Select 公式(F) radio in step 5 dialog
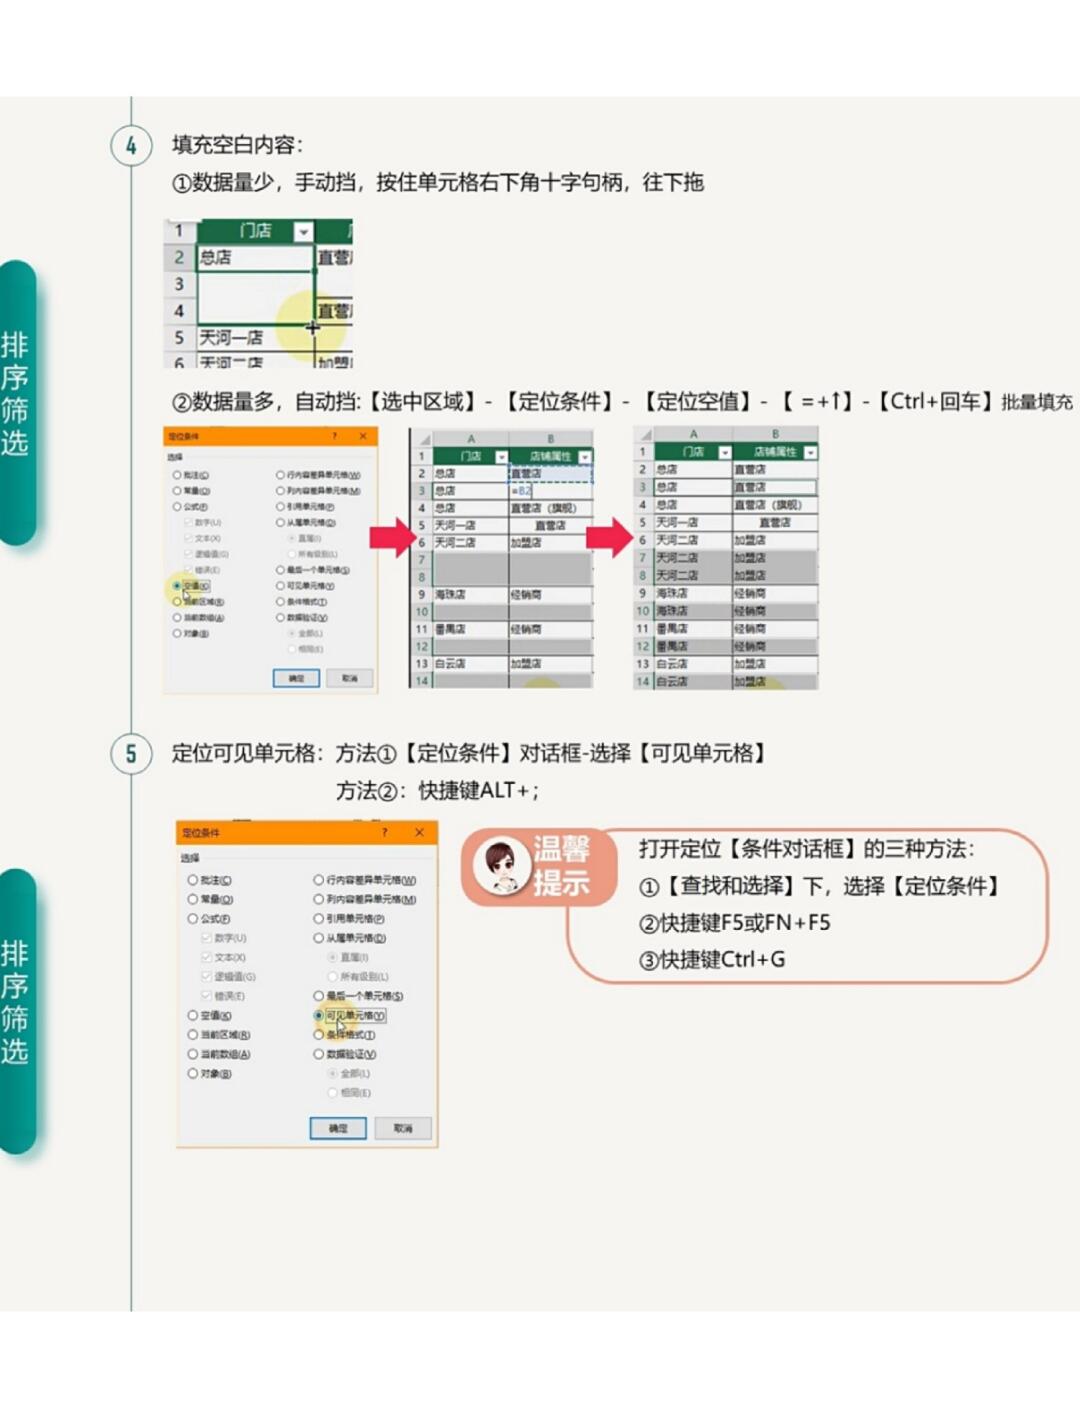Viewport: 1080px width, 1408px height. coord(193,918)
